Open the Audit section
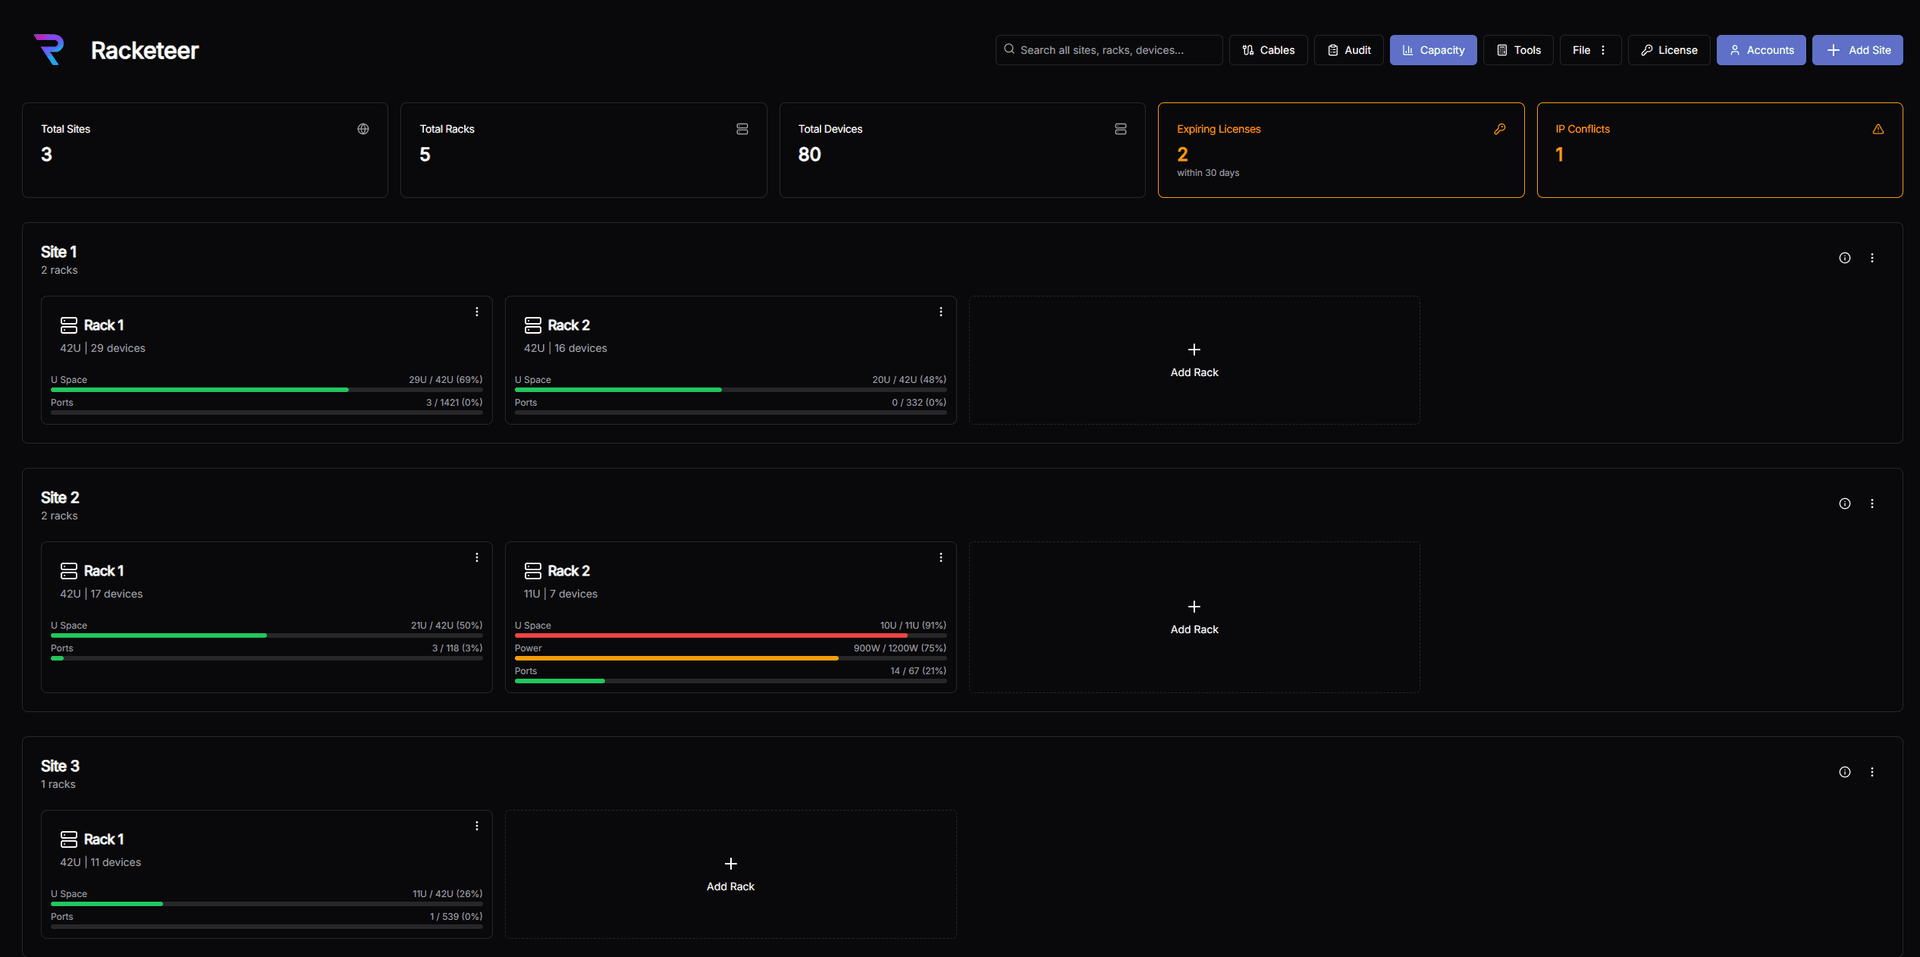Image resolution: width=1920 pixels, height=957 pixels. [x=1347, y=50]
